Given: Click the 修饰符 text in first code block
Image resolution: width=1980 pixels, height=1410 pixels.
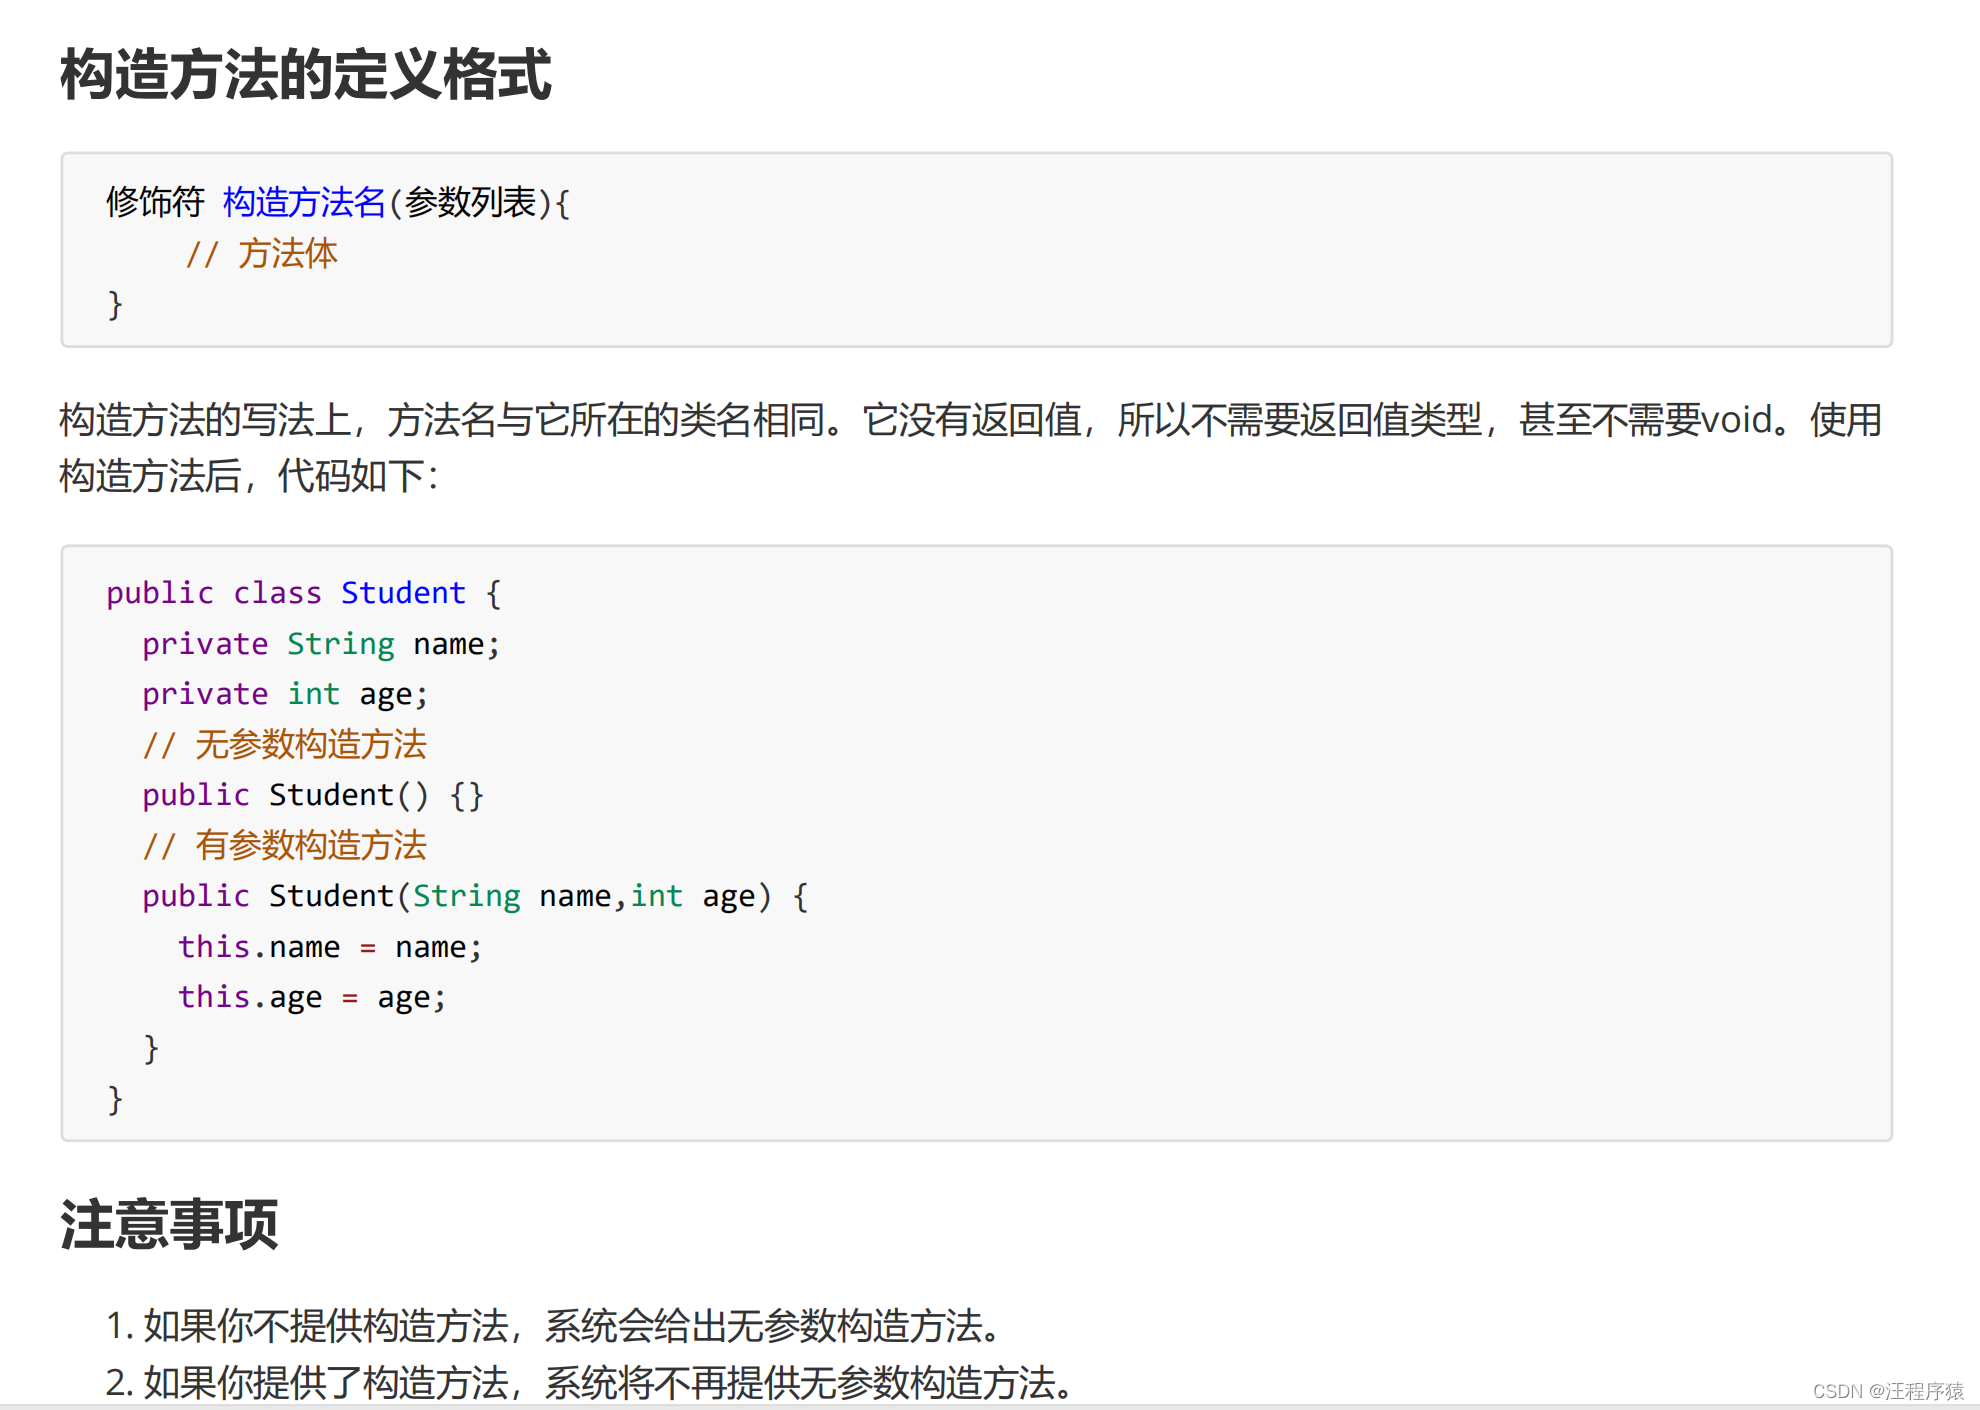Looking at the screenshot, I should 155,203.
